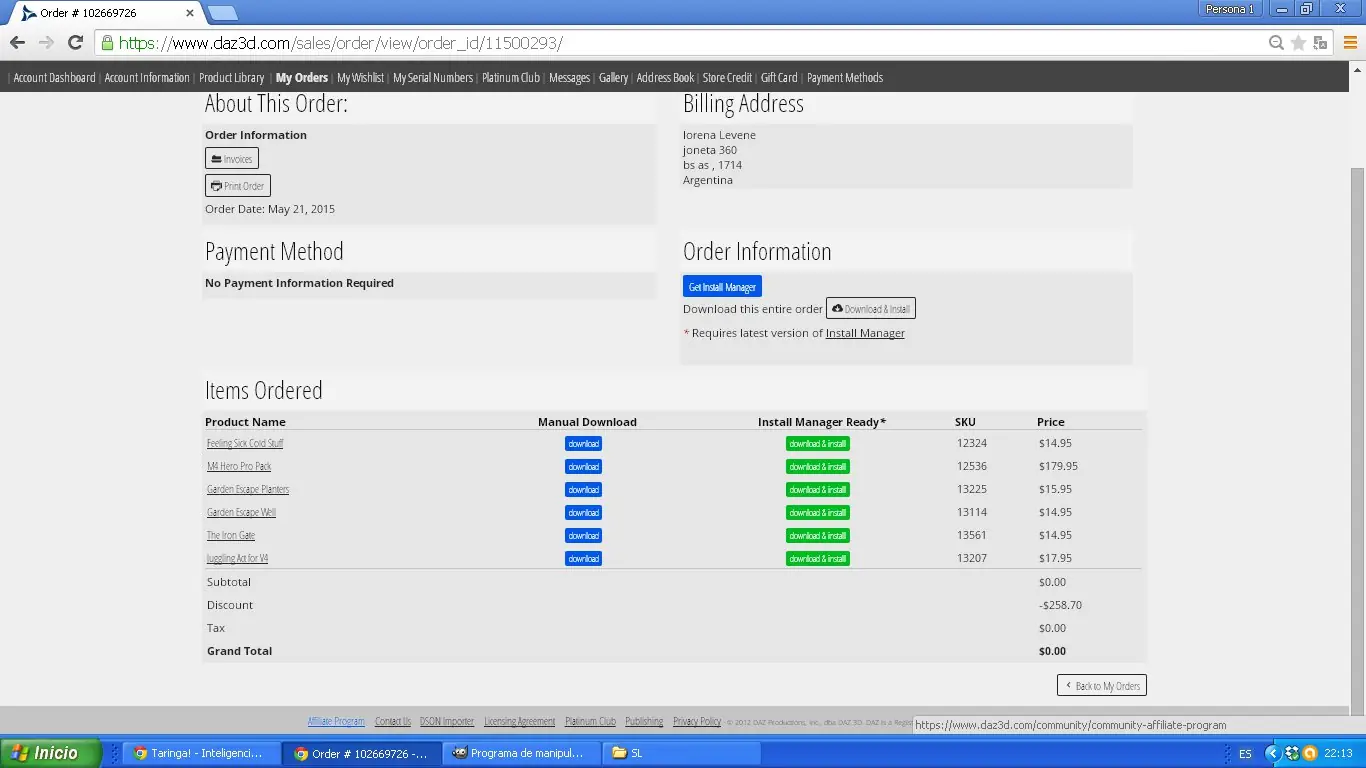Open DSON Importer footer link

pos(447,721)
